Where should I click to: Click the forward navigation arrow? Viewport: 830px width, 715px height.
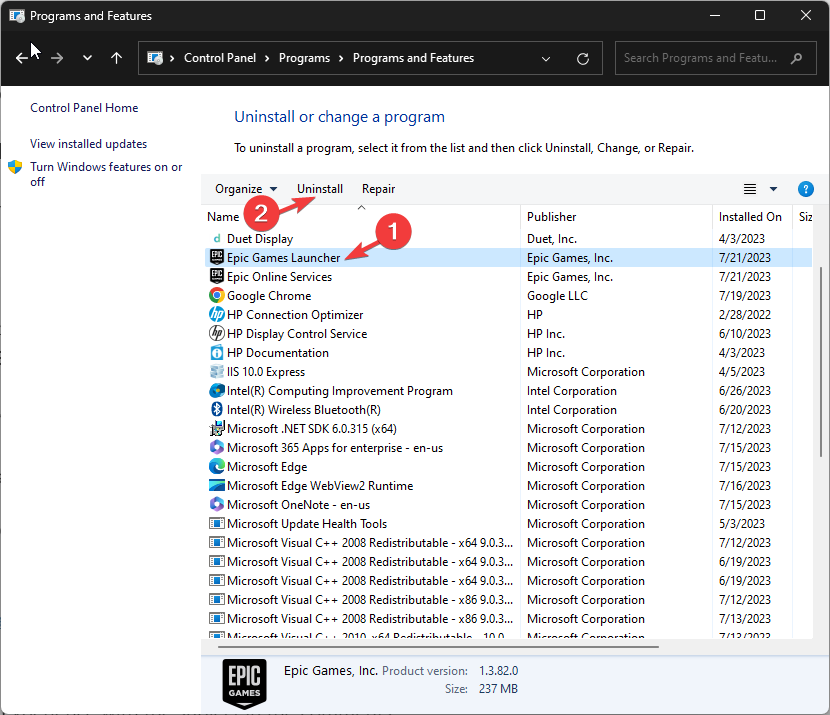tap(57, 58)
